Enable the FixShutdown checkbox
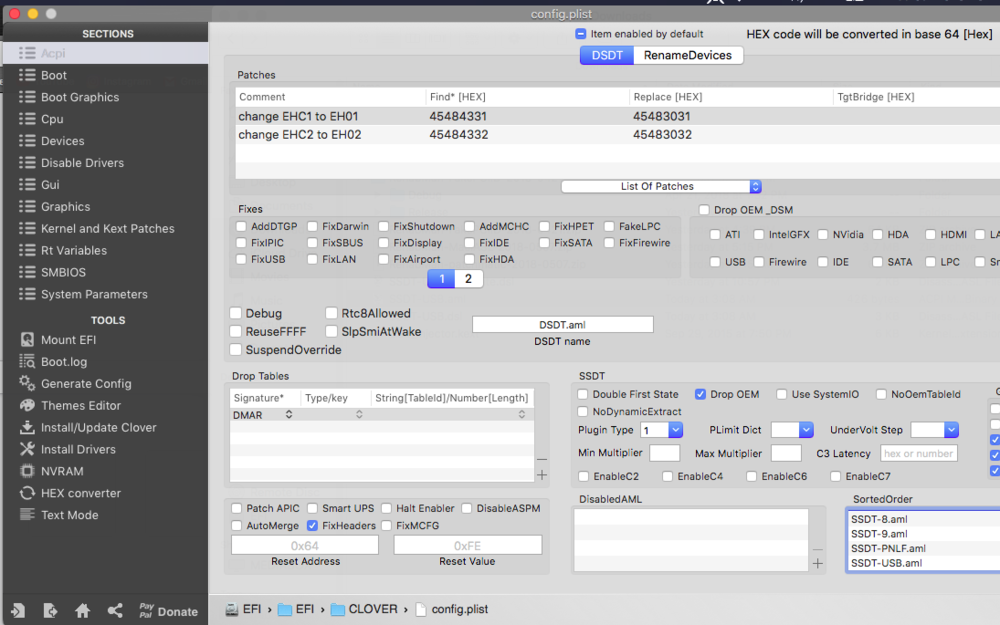Viewport: 1000px width, 625px height. pos(384,227)
